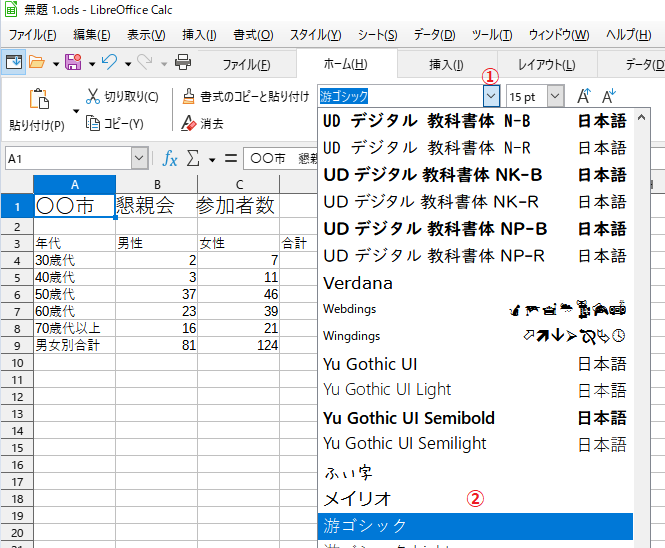665x548 pixels.
Task: Open the font size dropdown arrow
Action: coord(555,96)
